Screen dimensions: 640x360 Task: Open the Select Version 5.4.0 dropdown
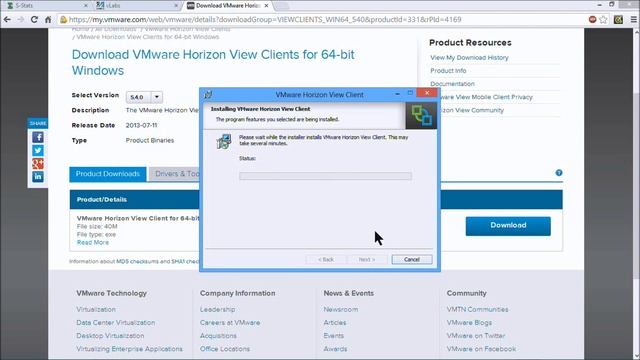[144, 97]
